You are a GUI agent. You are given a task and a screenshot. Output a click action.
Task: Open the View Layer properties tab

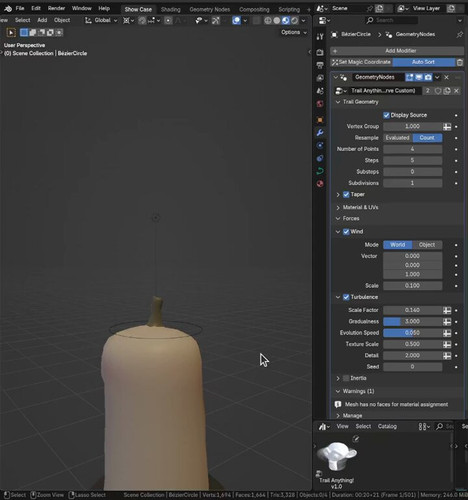click(320, 78)
